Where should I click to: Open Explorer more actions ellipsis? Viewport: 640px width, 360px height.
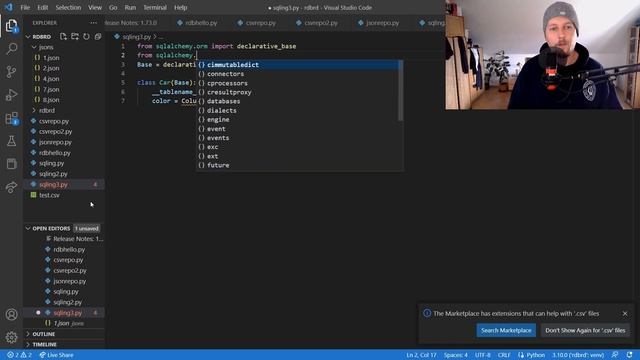click(x=93, y=23)
